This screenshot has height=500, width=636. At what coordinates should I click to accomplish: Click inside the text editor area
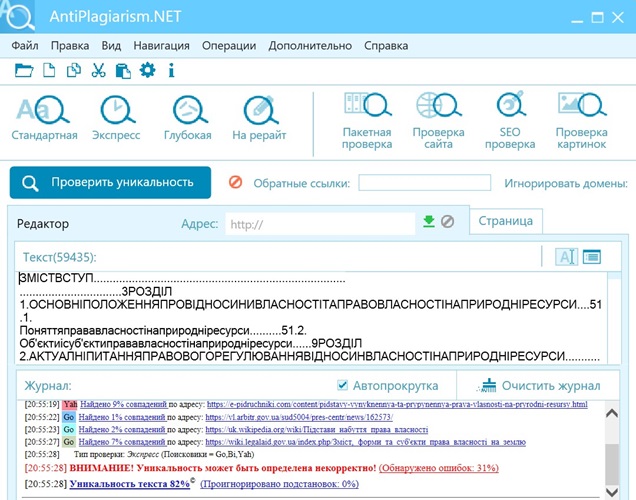312,318
